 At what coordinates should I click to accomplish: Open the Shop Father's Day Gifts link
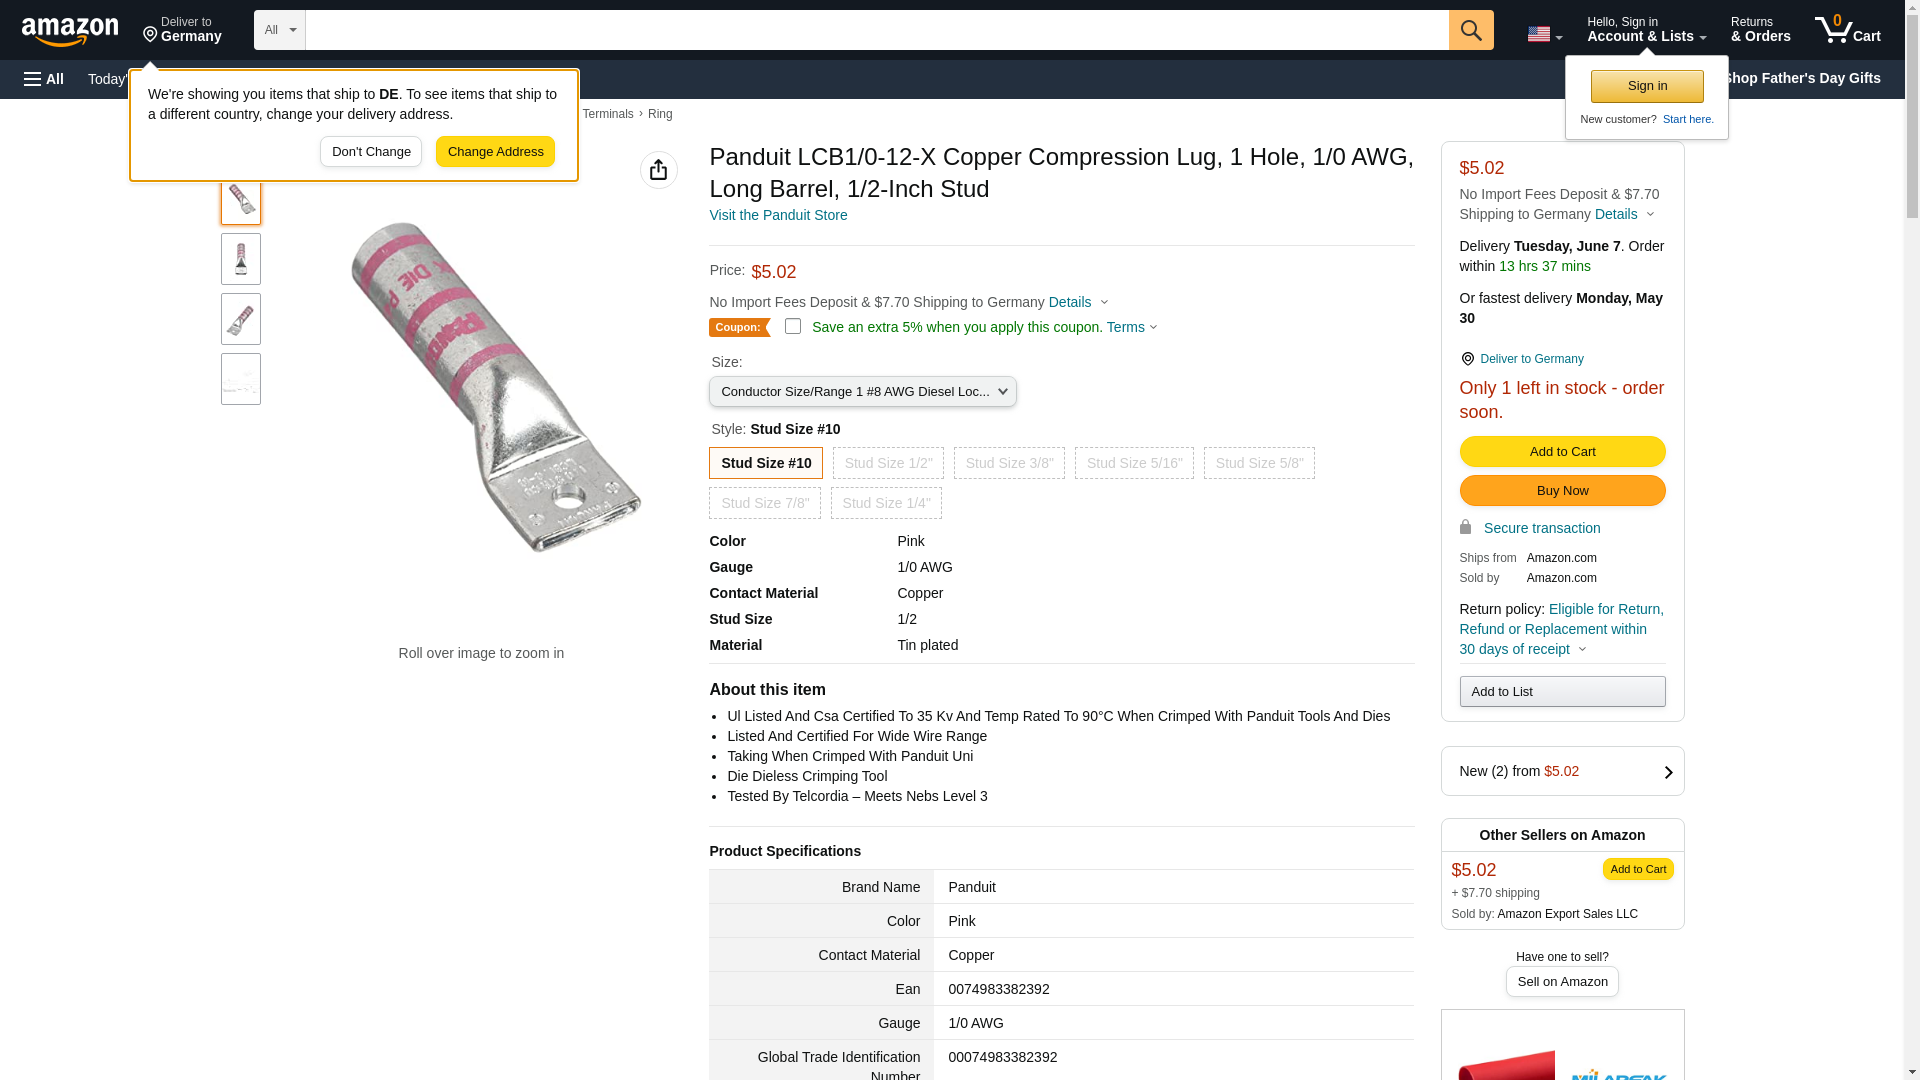point(1800,78)
